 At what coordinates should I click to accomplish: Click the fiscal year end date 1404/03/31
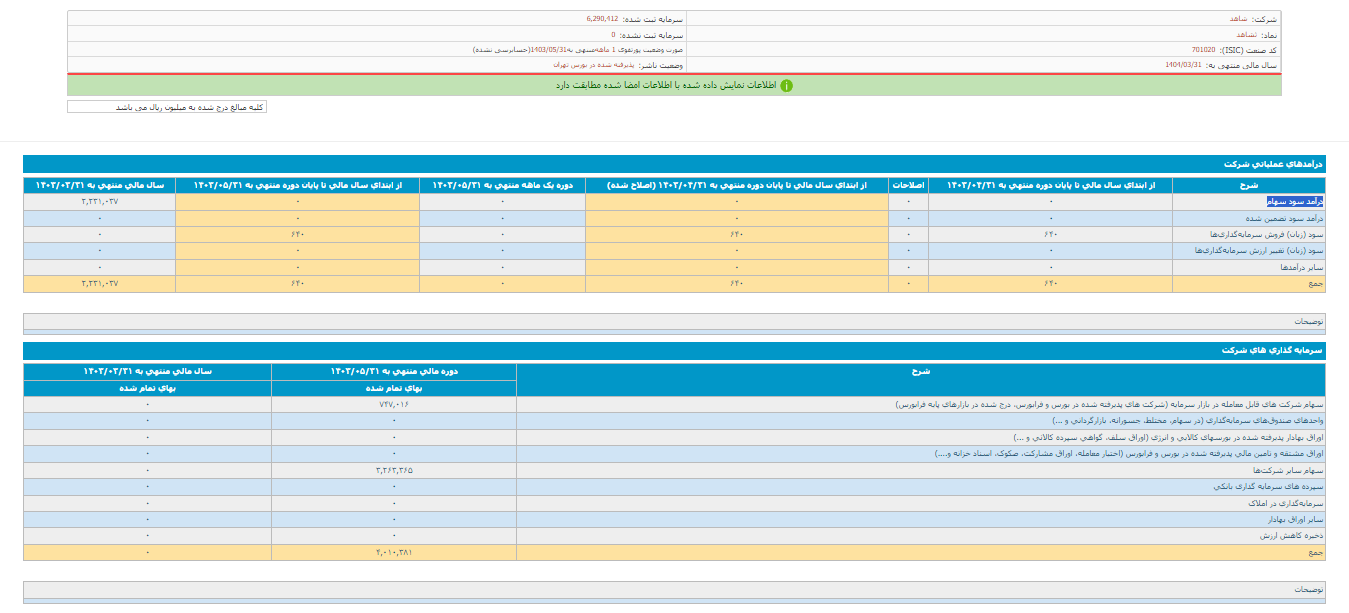coord(1183,64)
